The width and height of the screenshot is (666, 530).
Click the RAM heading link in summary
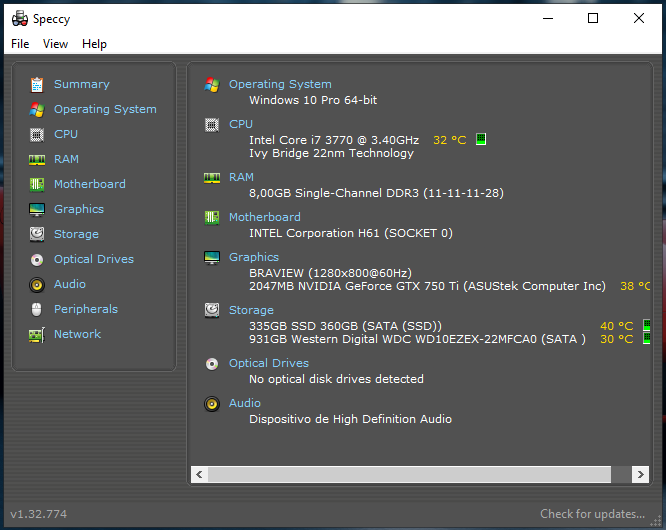coord(241,177)
